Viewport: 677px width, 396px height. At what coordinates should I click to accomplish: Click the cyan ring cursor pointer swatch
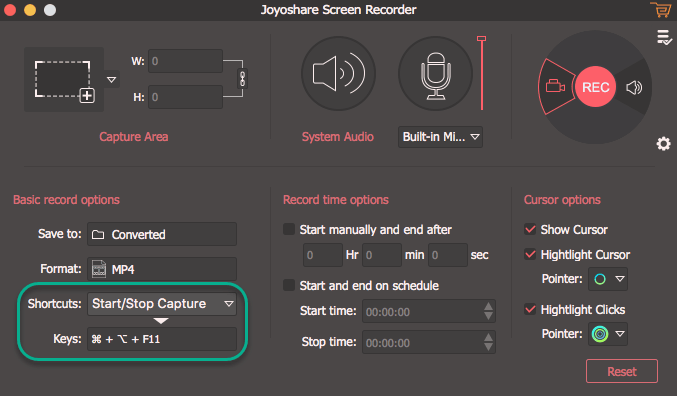600,279
